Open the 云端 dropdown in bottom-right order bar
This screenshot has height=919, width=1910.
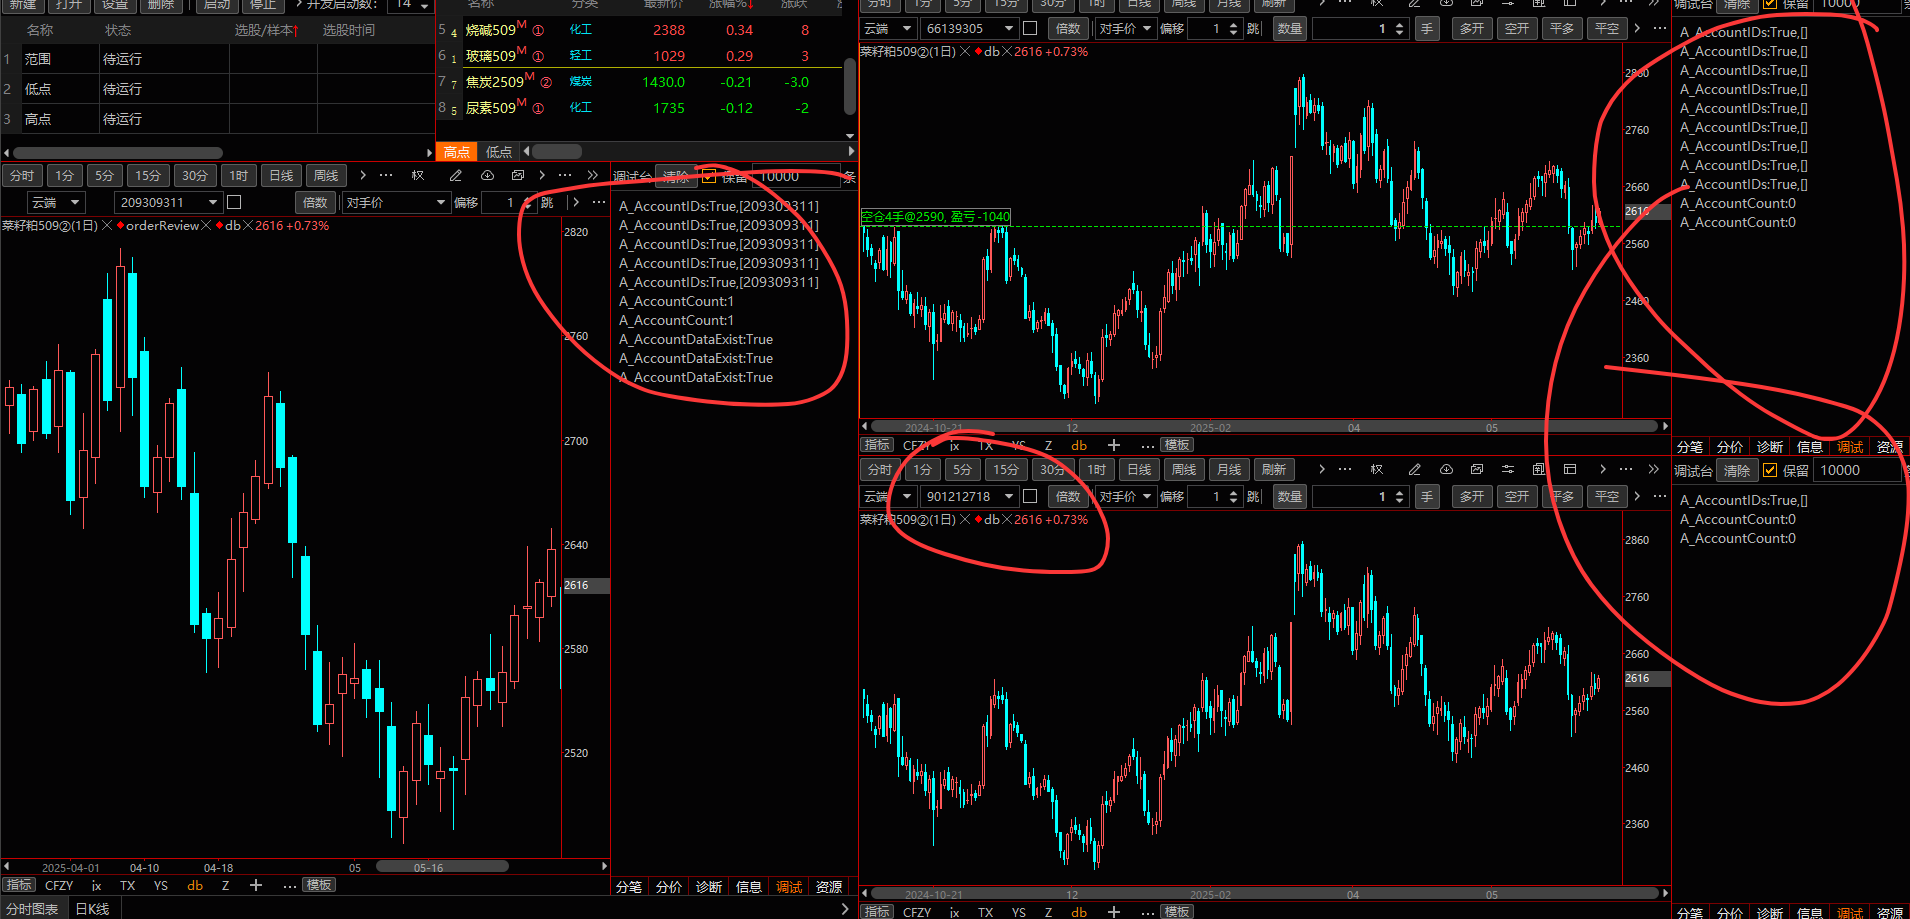(x=888, y=496)
